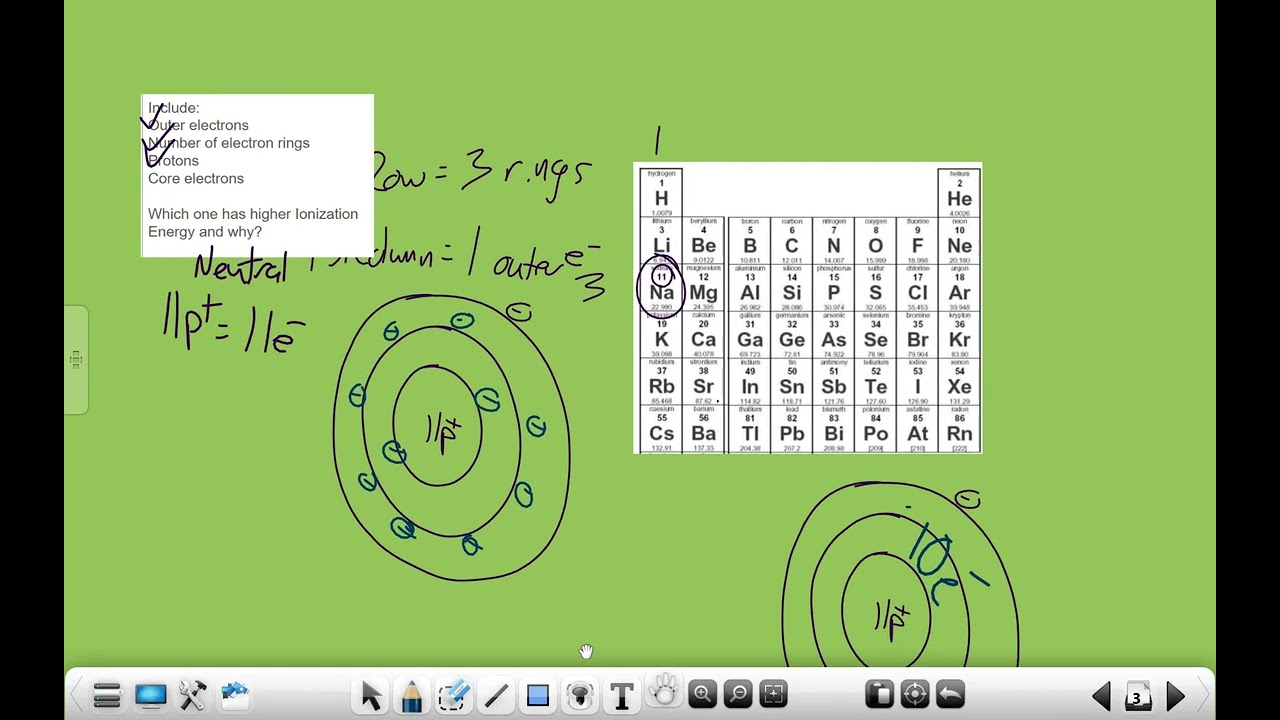
Task: Go to the next page arrow
Action: [1175, 696]
